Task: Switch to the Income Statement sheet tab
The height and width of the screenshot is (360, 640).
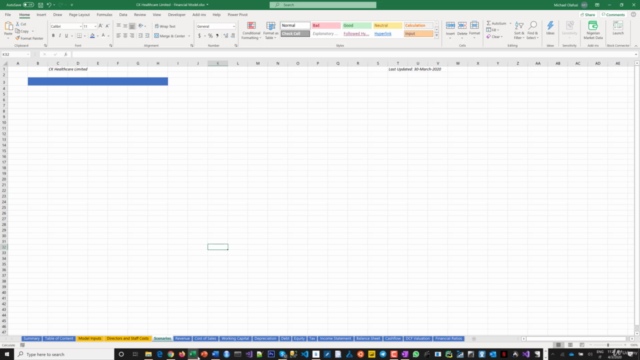Action: pyautogui.click(x=335, y=338)
